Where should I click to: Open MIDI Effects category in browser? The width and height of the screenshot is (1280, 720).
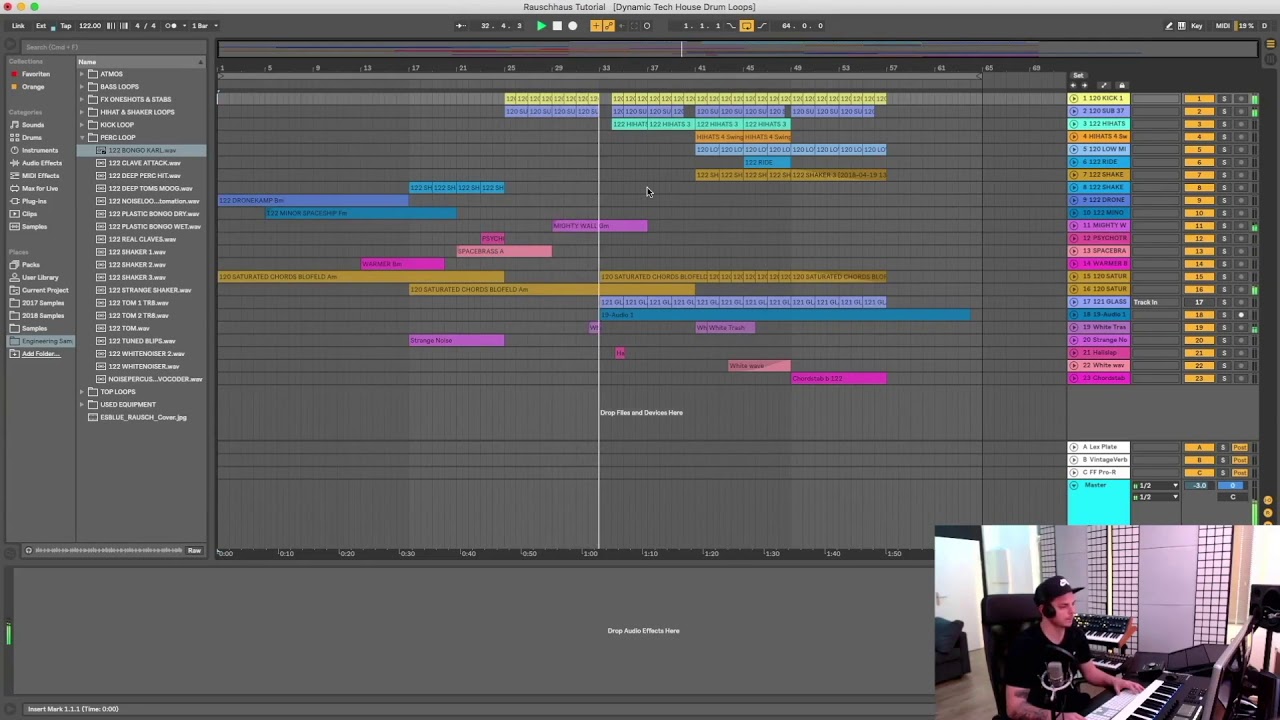pyautogui.click(x=41, y=176)
